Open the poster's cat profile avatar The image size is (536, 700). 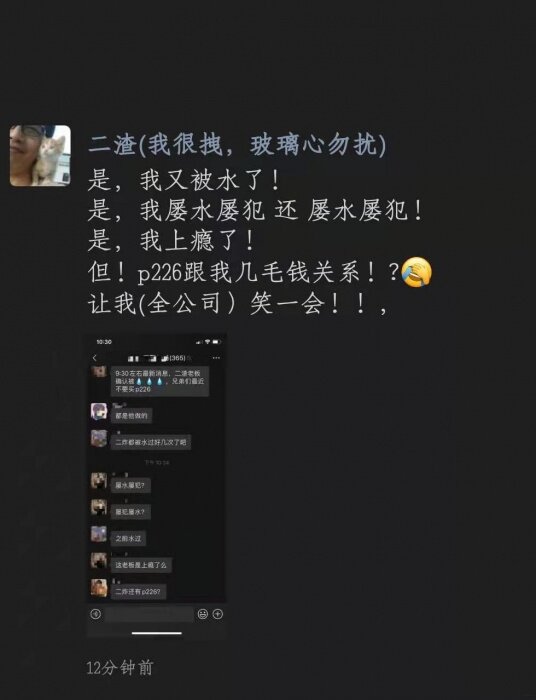coord(40,155)
